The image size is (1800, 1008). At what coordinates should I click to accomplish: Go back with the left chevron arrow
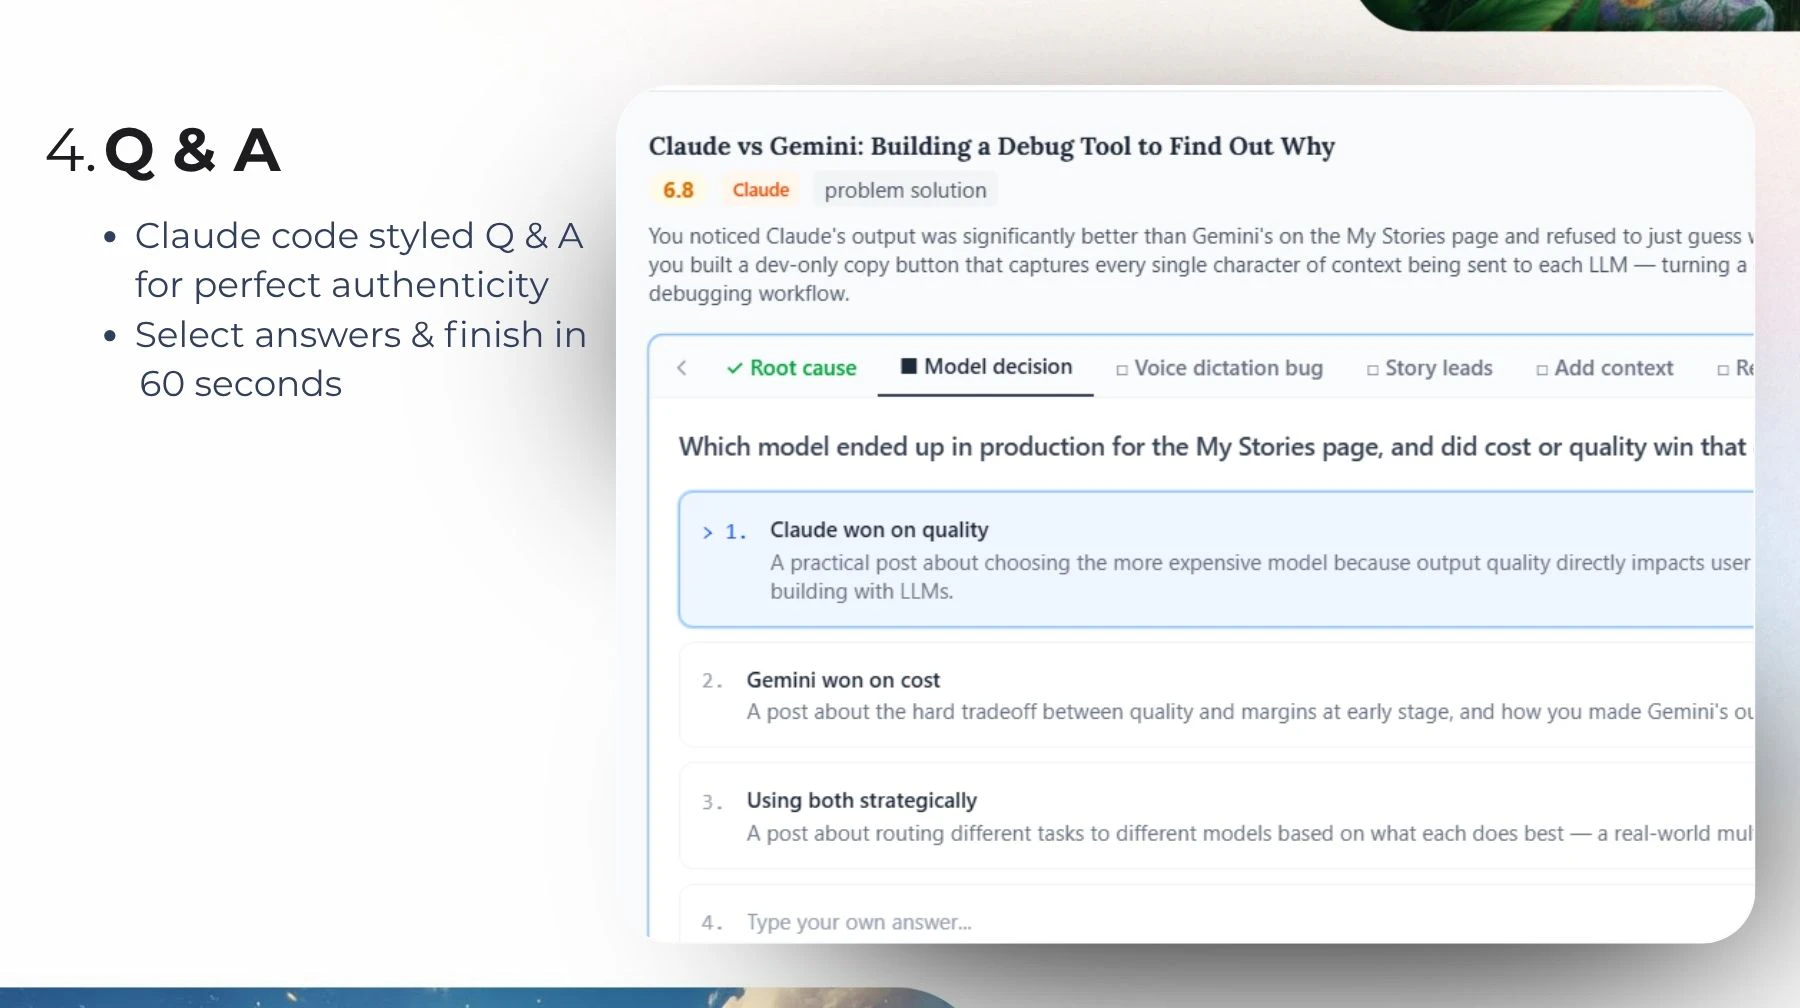[x=682, y=368]
